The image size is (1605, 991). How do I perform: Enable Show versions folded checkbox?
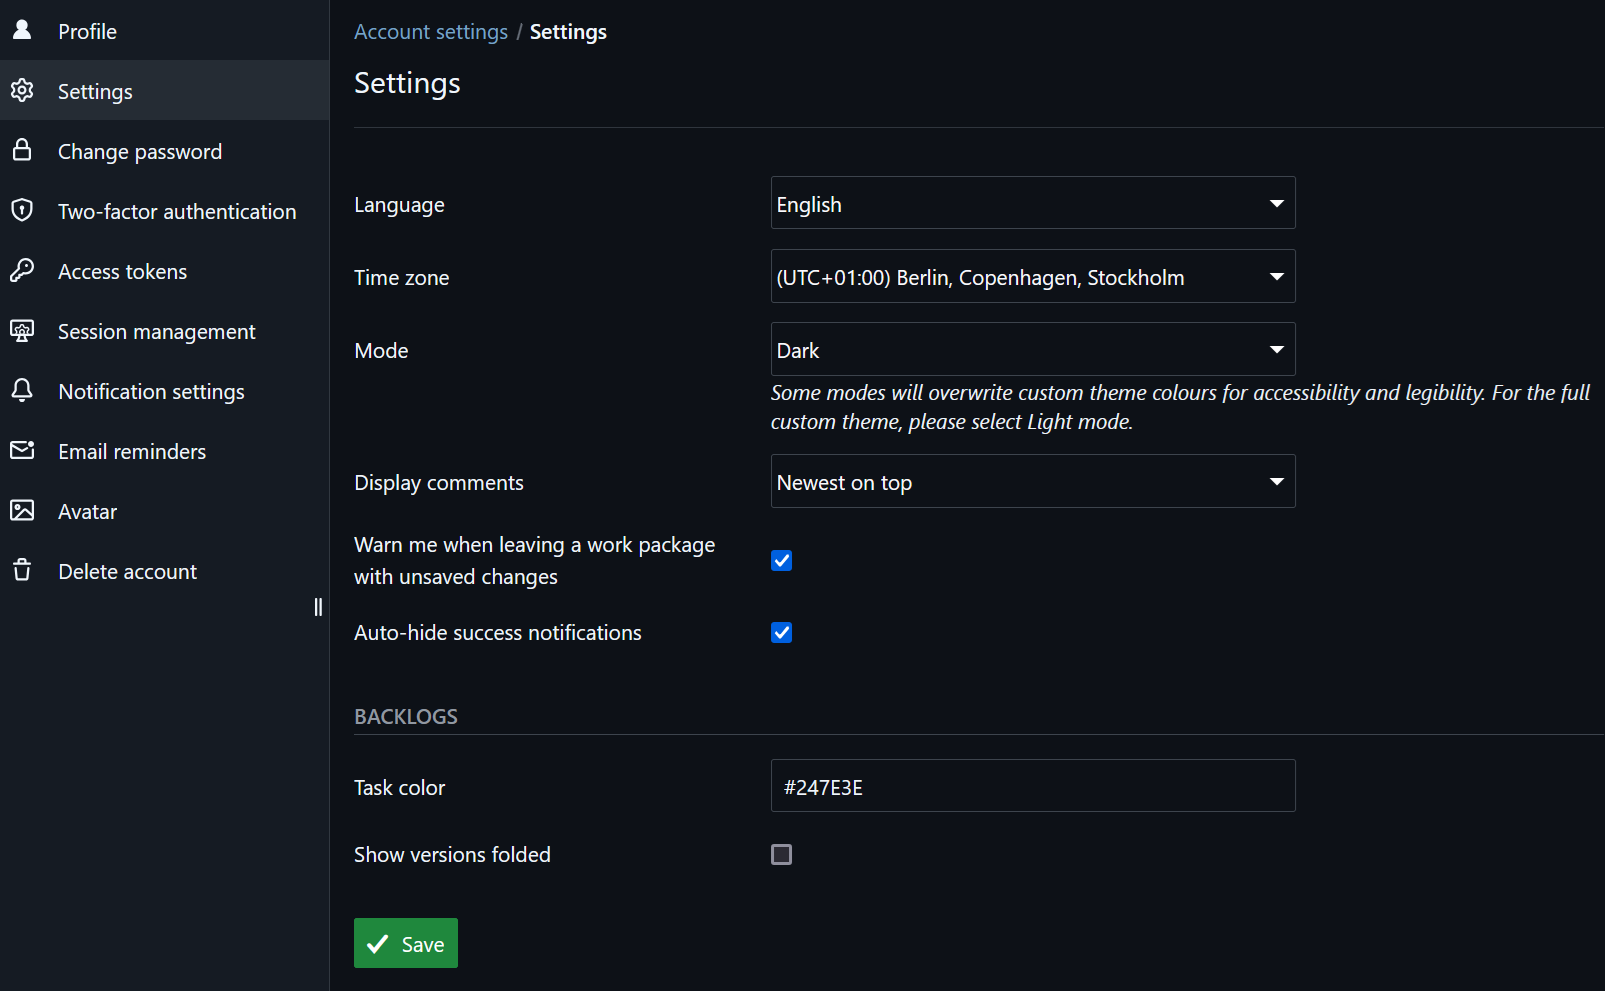(x=782, y=854)
